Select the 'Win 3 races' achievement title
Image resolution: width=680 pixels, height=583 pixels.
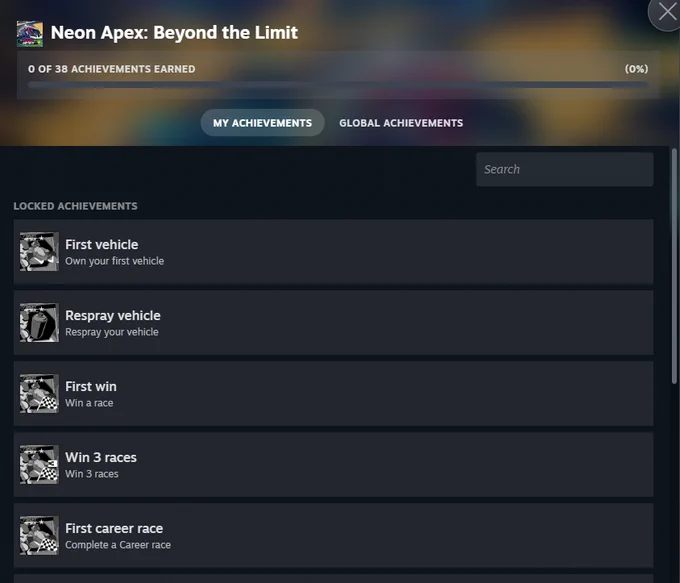coord(101,457)
